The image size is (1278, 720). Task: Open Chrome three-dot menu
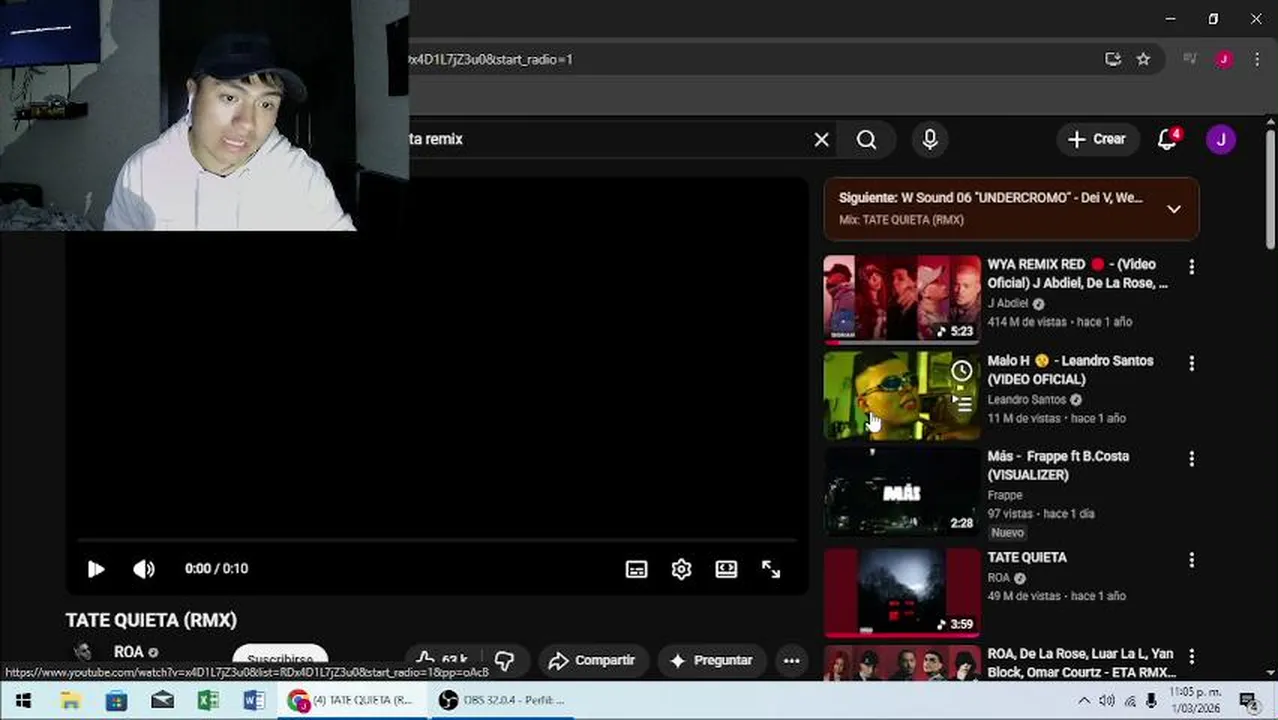[1257, 59]
